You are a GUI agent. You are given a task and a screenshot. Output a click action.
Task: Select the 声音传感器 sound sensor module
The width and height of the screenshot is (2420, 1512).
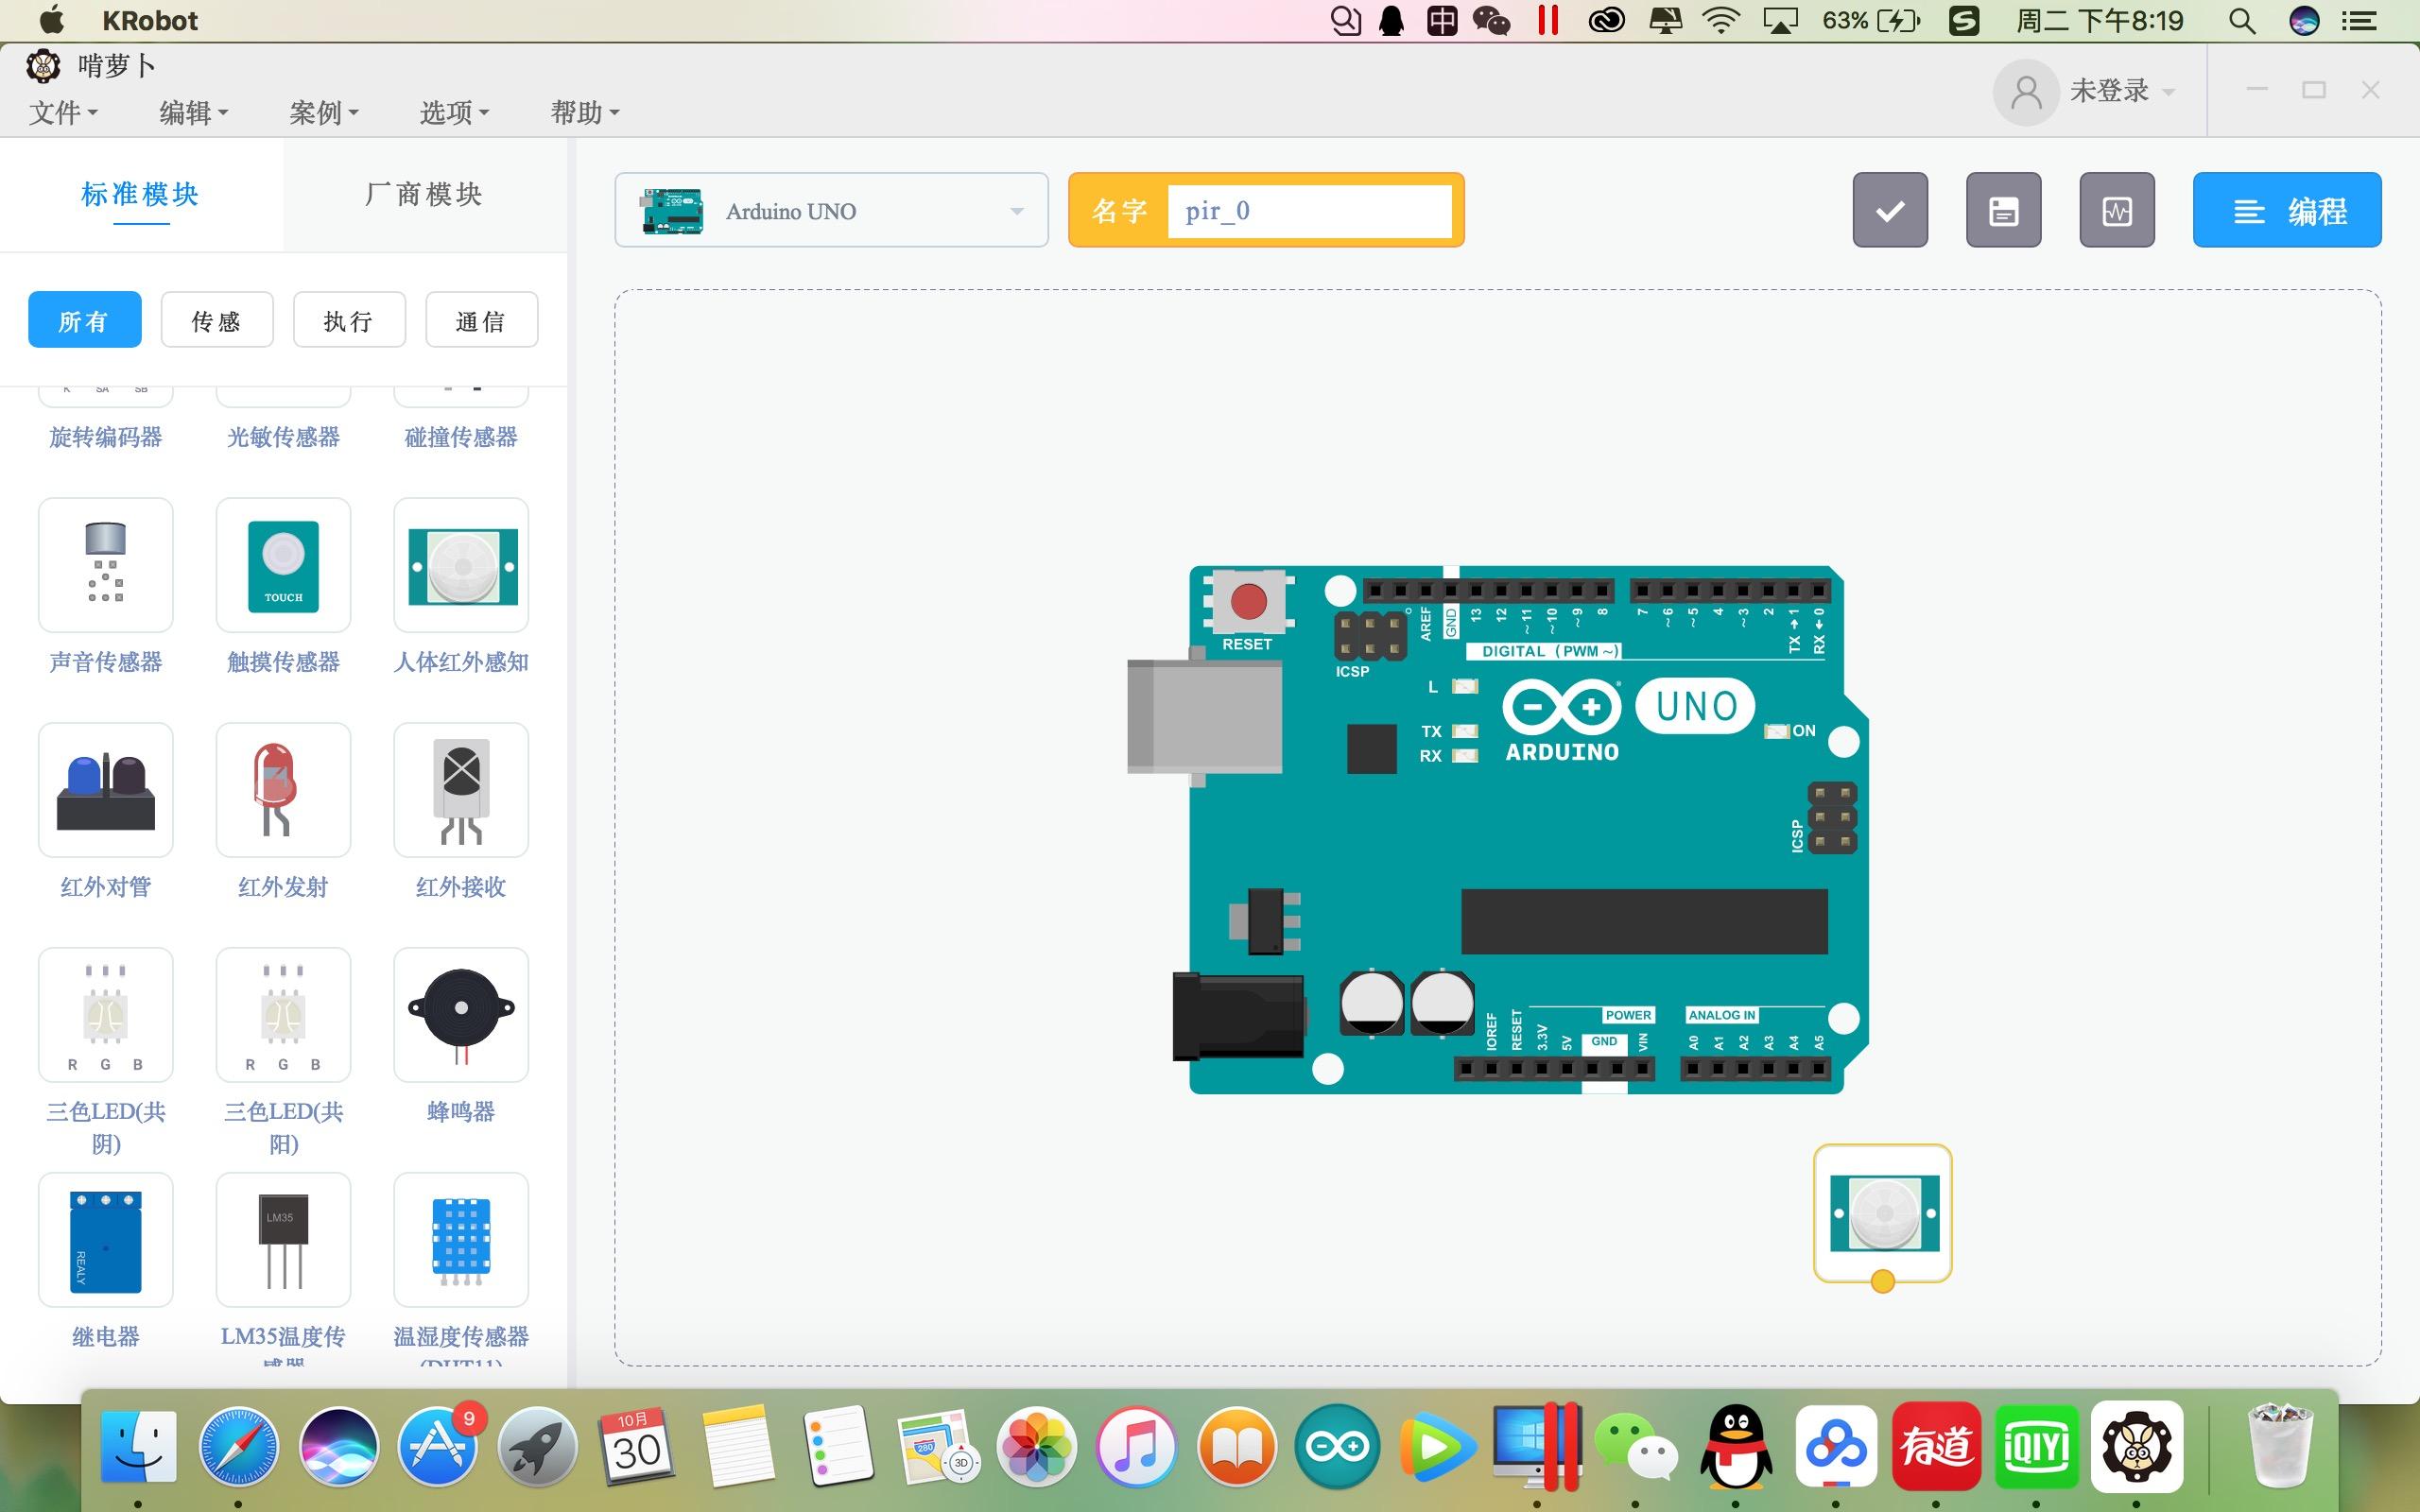[x=105, y=565]
